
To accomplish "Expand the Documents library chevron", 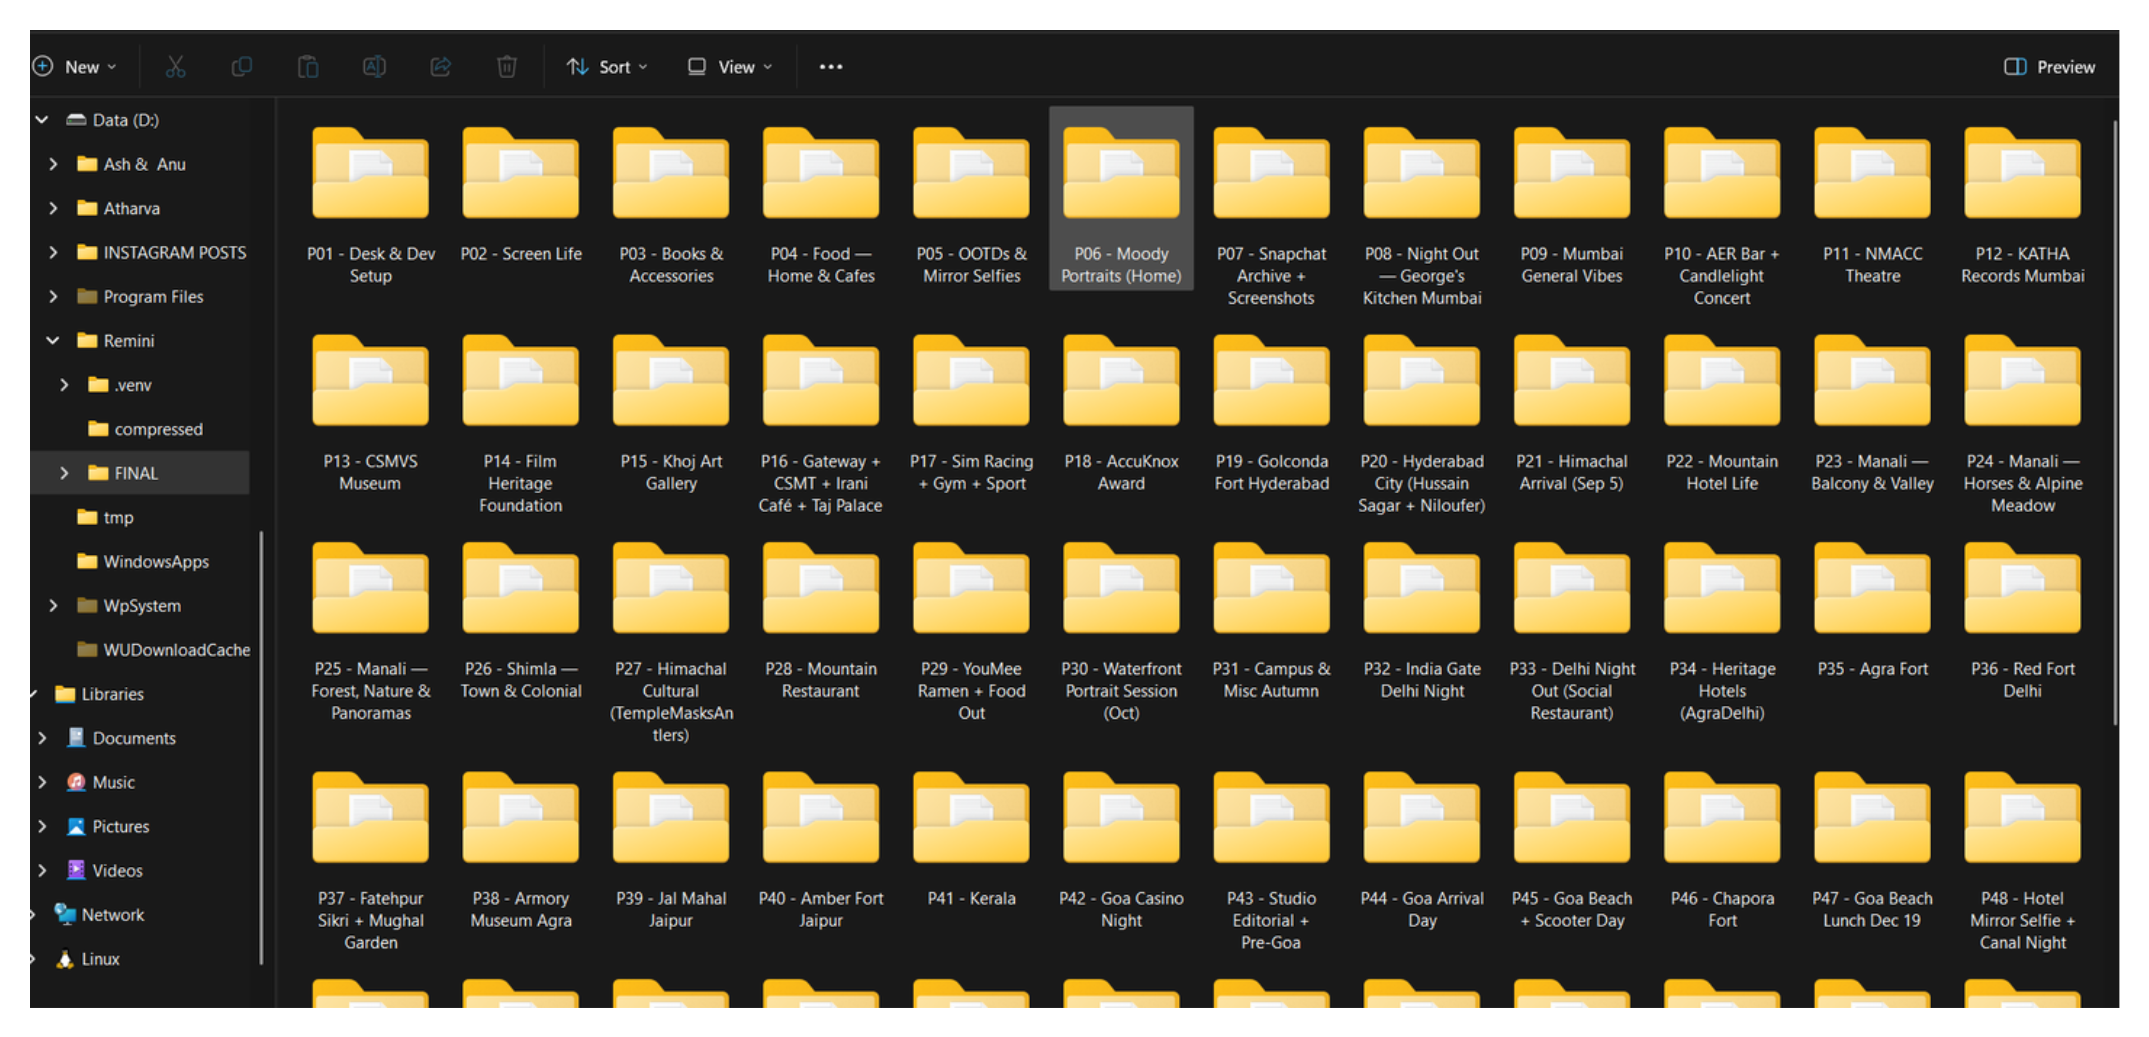I will coord(42,738).
